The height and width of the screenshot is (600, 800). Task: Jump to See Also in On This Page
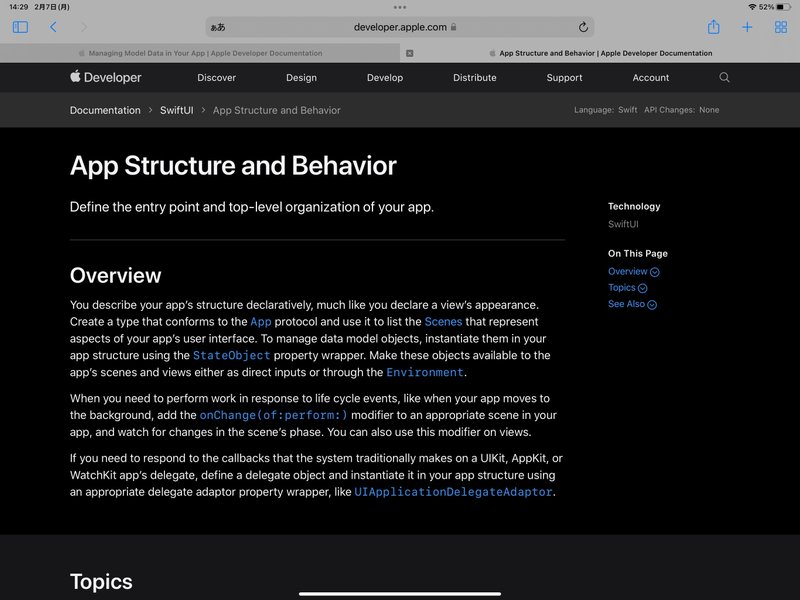[x=632, y=304]
